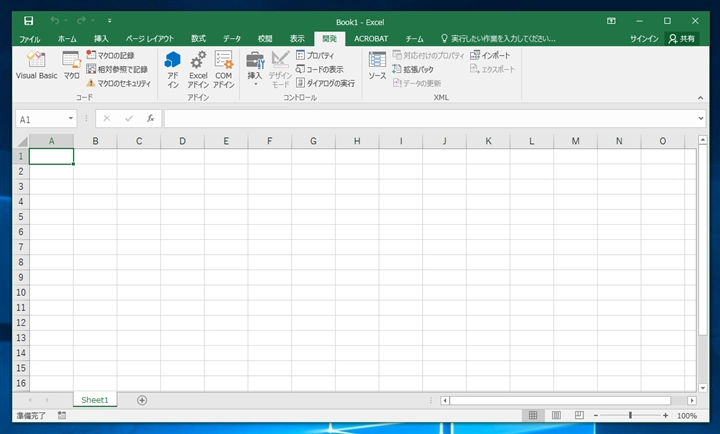The height and width of the screenshot is (434, 720).
Task: Click the Insert Function fx icon
Action: pos(151,118)
